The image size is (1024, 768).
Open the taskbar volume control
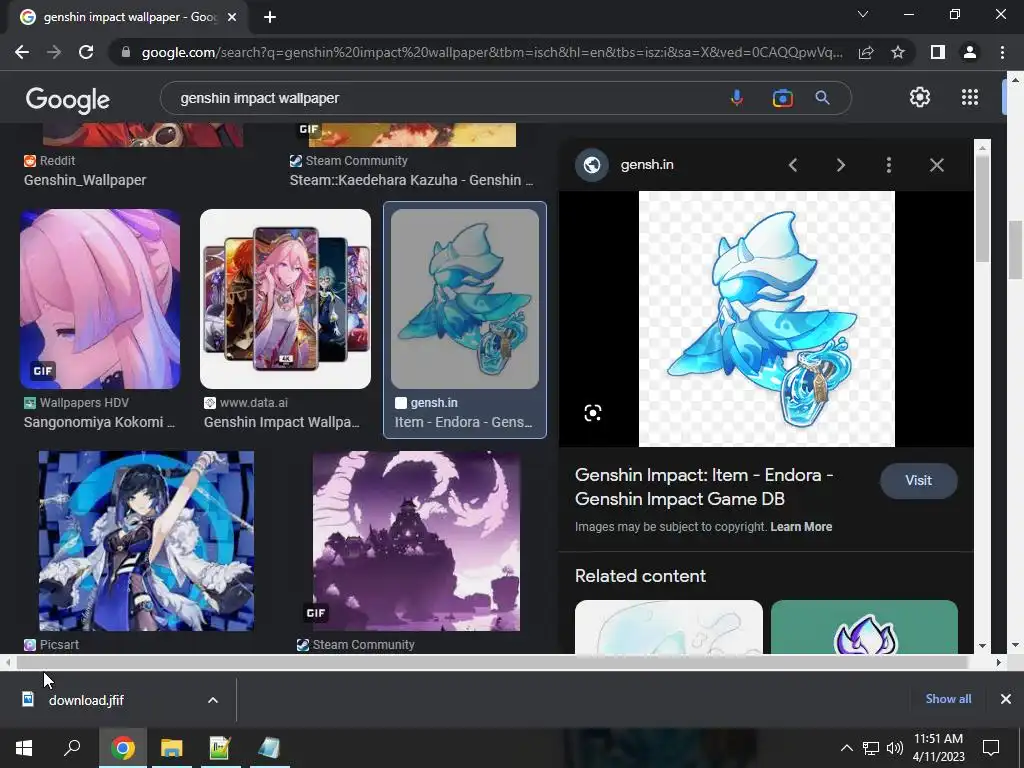point(895,748)
